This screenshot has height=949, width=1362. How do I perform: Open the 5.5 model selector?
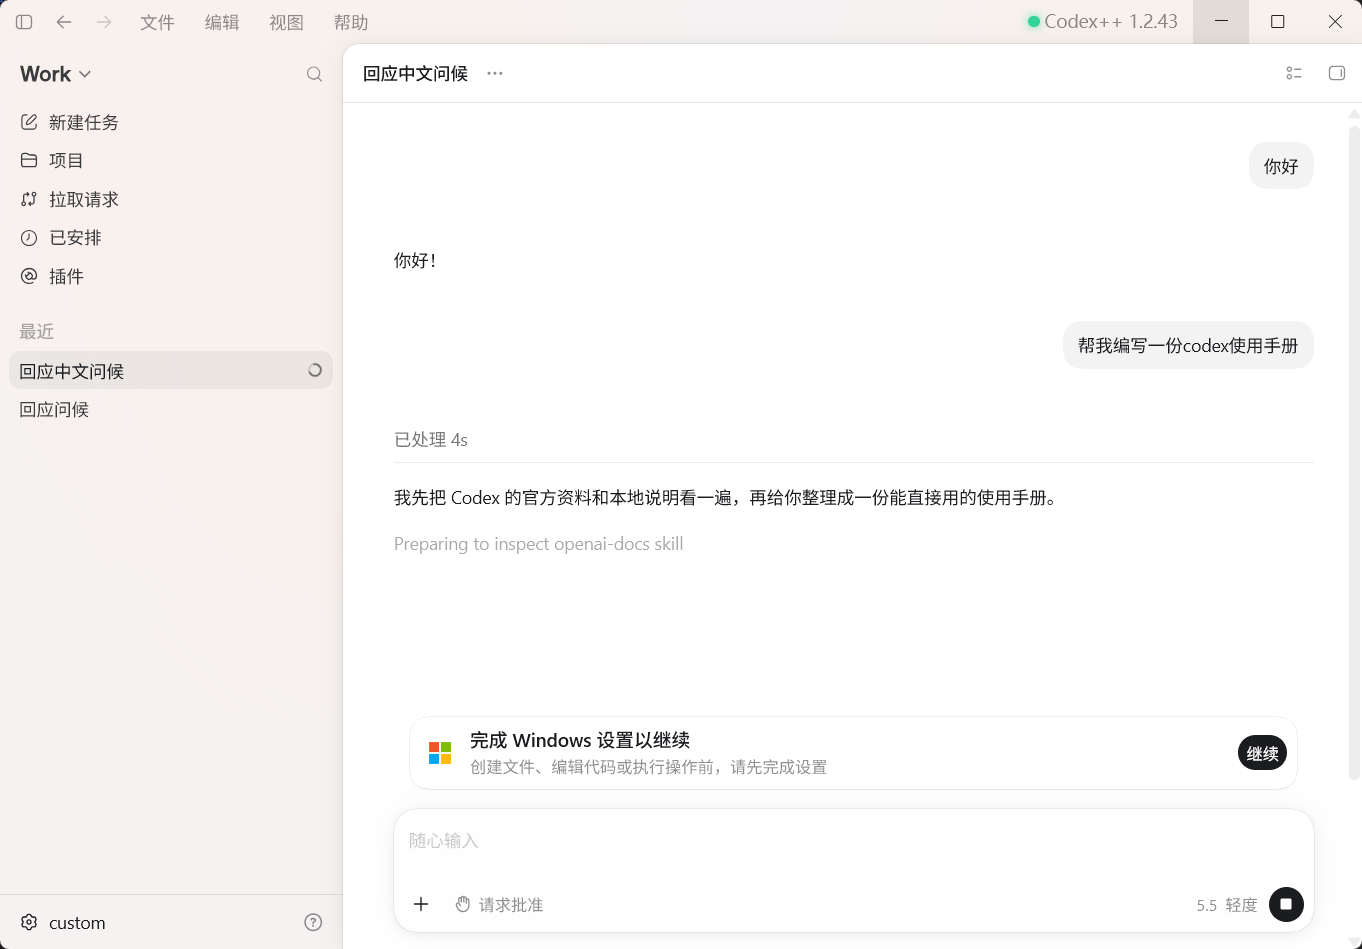(x=1206, y=905)
